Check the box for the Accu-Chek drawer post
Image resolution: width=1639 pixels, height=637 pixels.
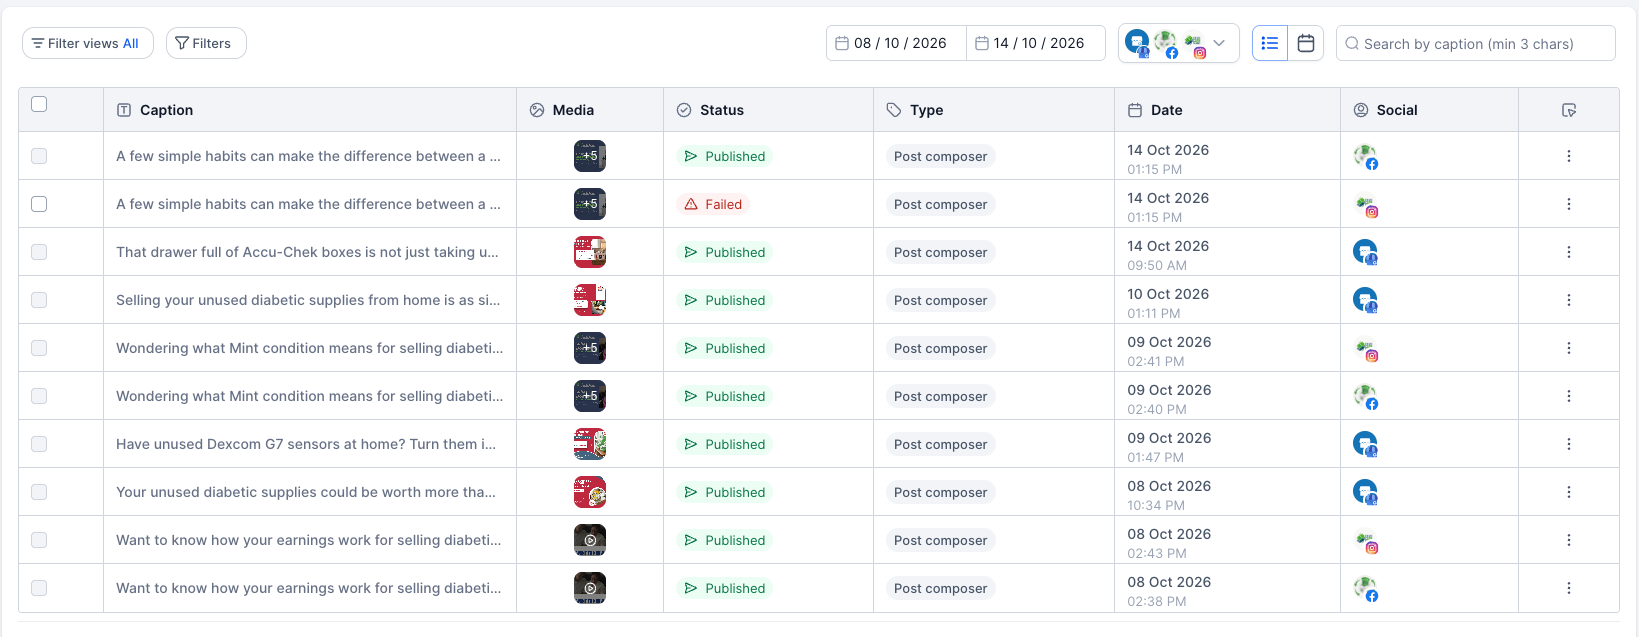(39, 252)
